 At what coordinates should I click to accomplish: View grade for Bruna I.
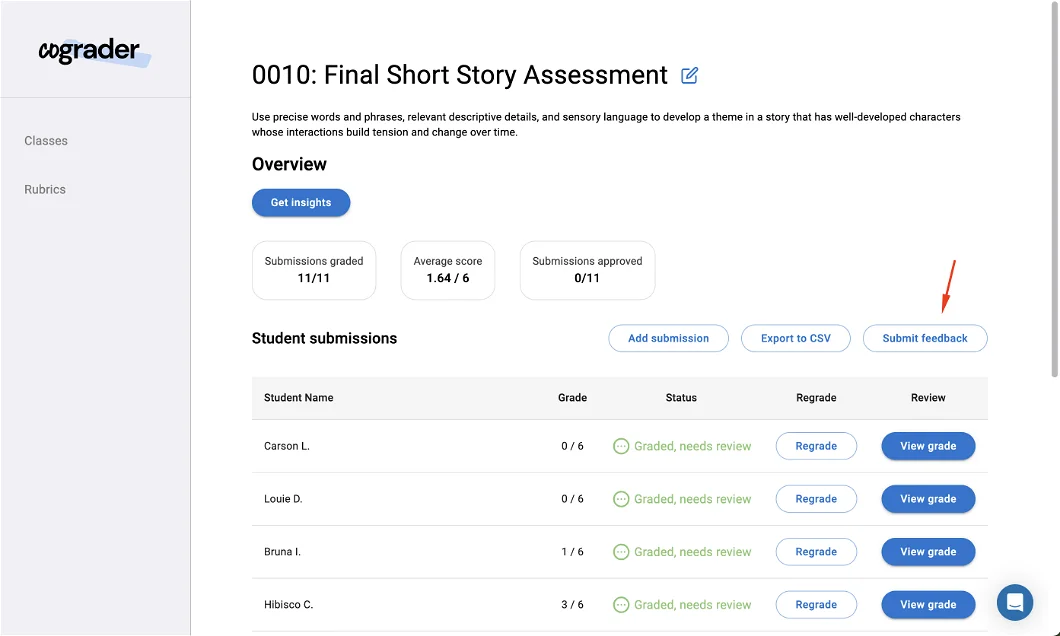tap(928, 551)
